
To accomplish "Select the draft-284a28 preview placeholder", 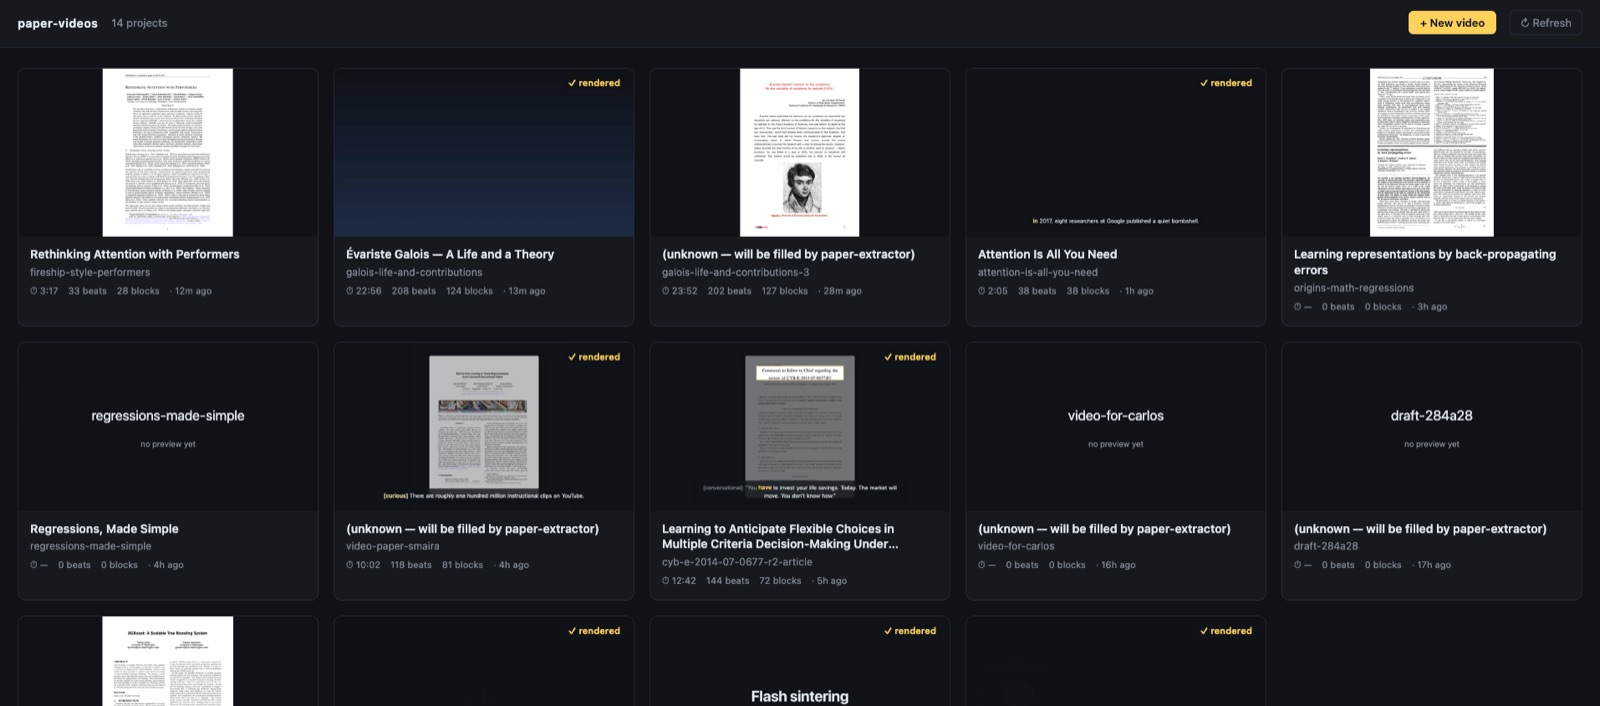I will (1432, 427).
